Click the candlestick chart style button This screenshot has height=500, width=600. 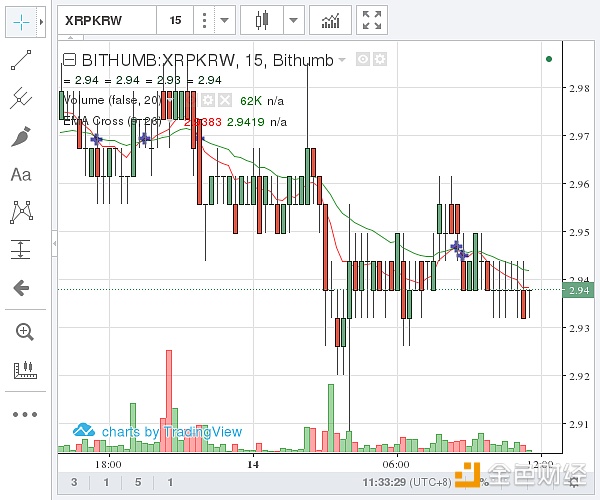[262, 20]
